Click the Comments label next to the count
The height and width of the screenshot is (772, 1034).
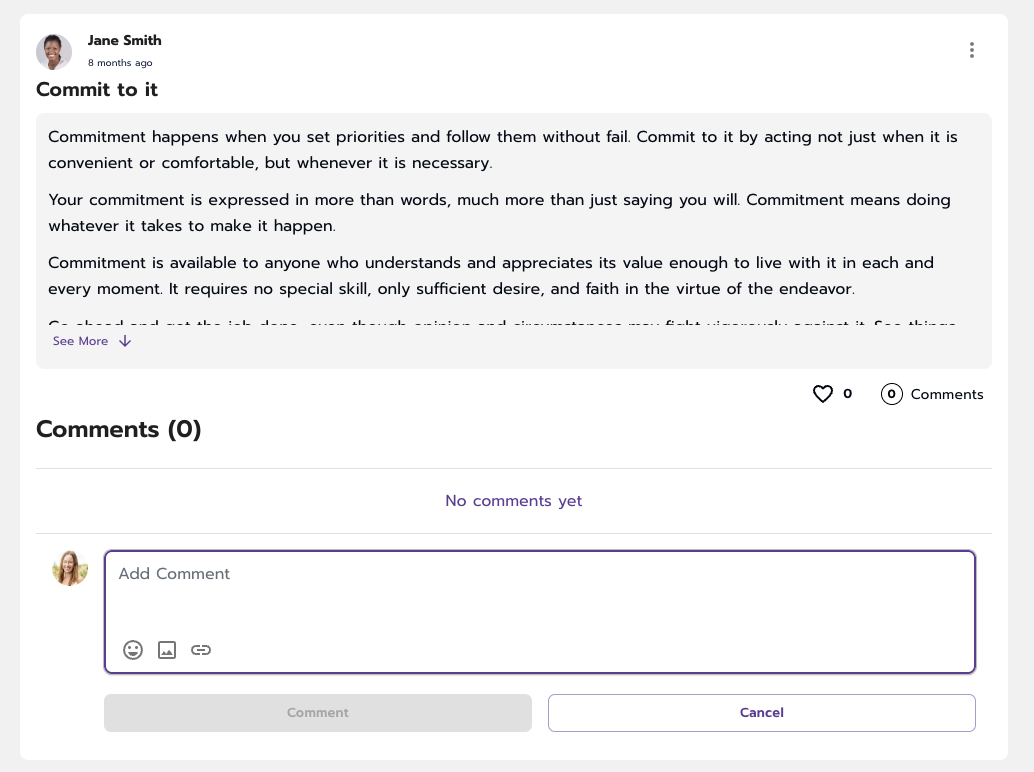click(x=947, y=394)
